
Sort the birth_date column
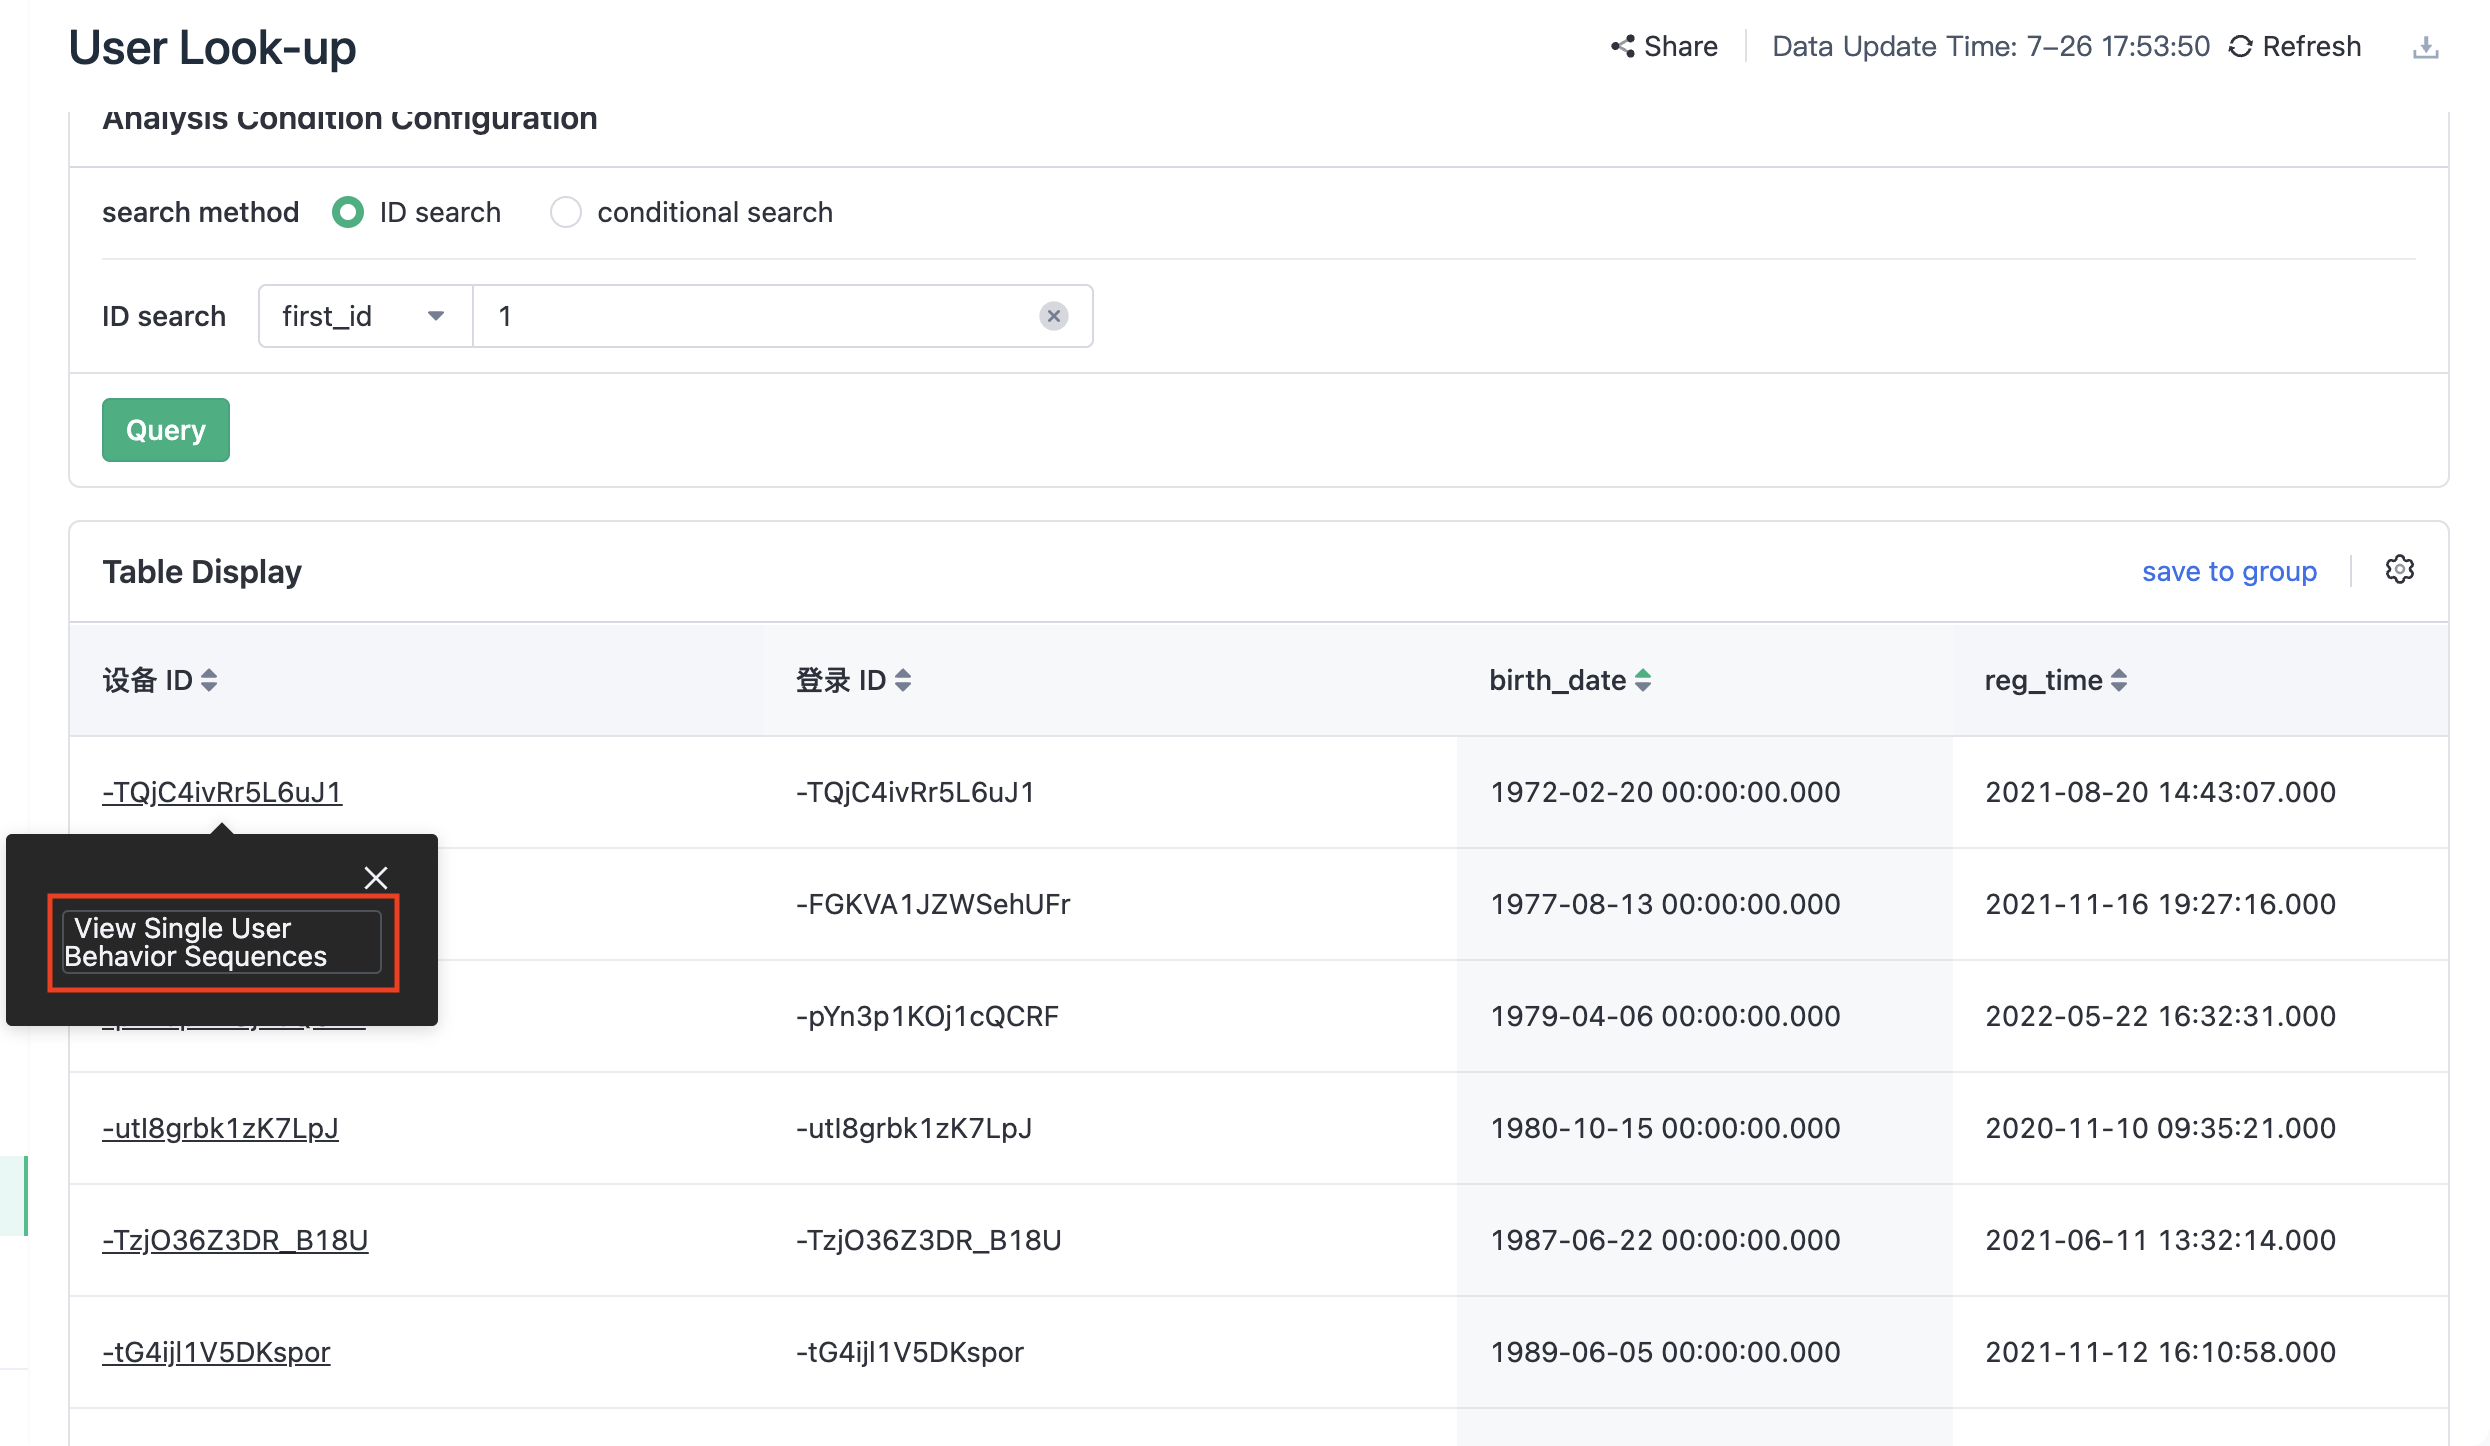coord(1645,680)
